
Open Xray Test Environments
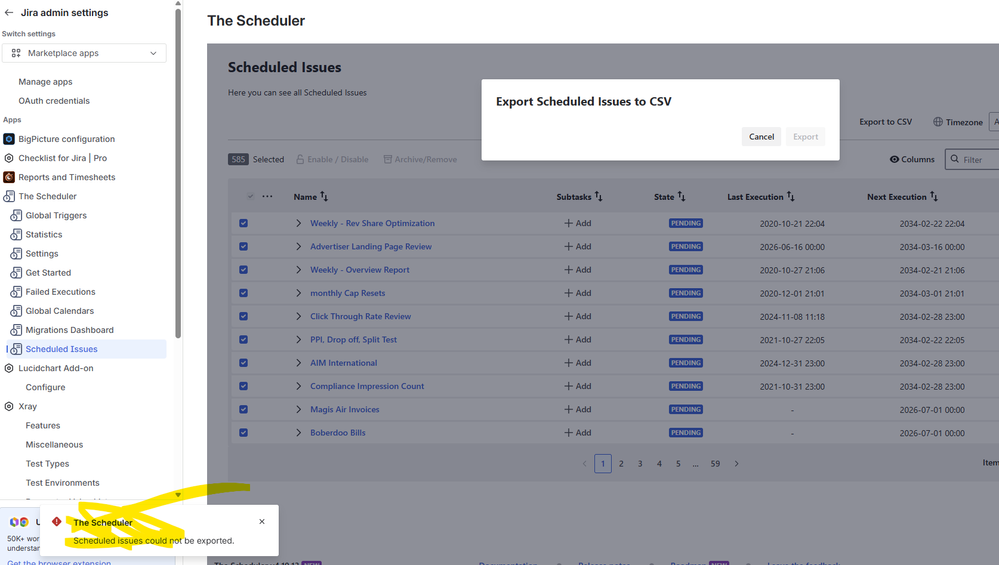tap(62, 483)
